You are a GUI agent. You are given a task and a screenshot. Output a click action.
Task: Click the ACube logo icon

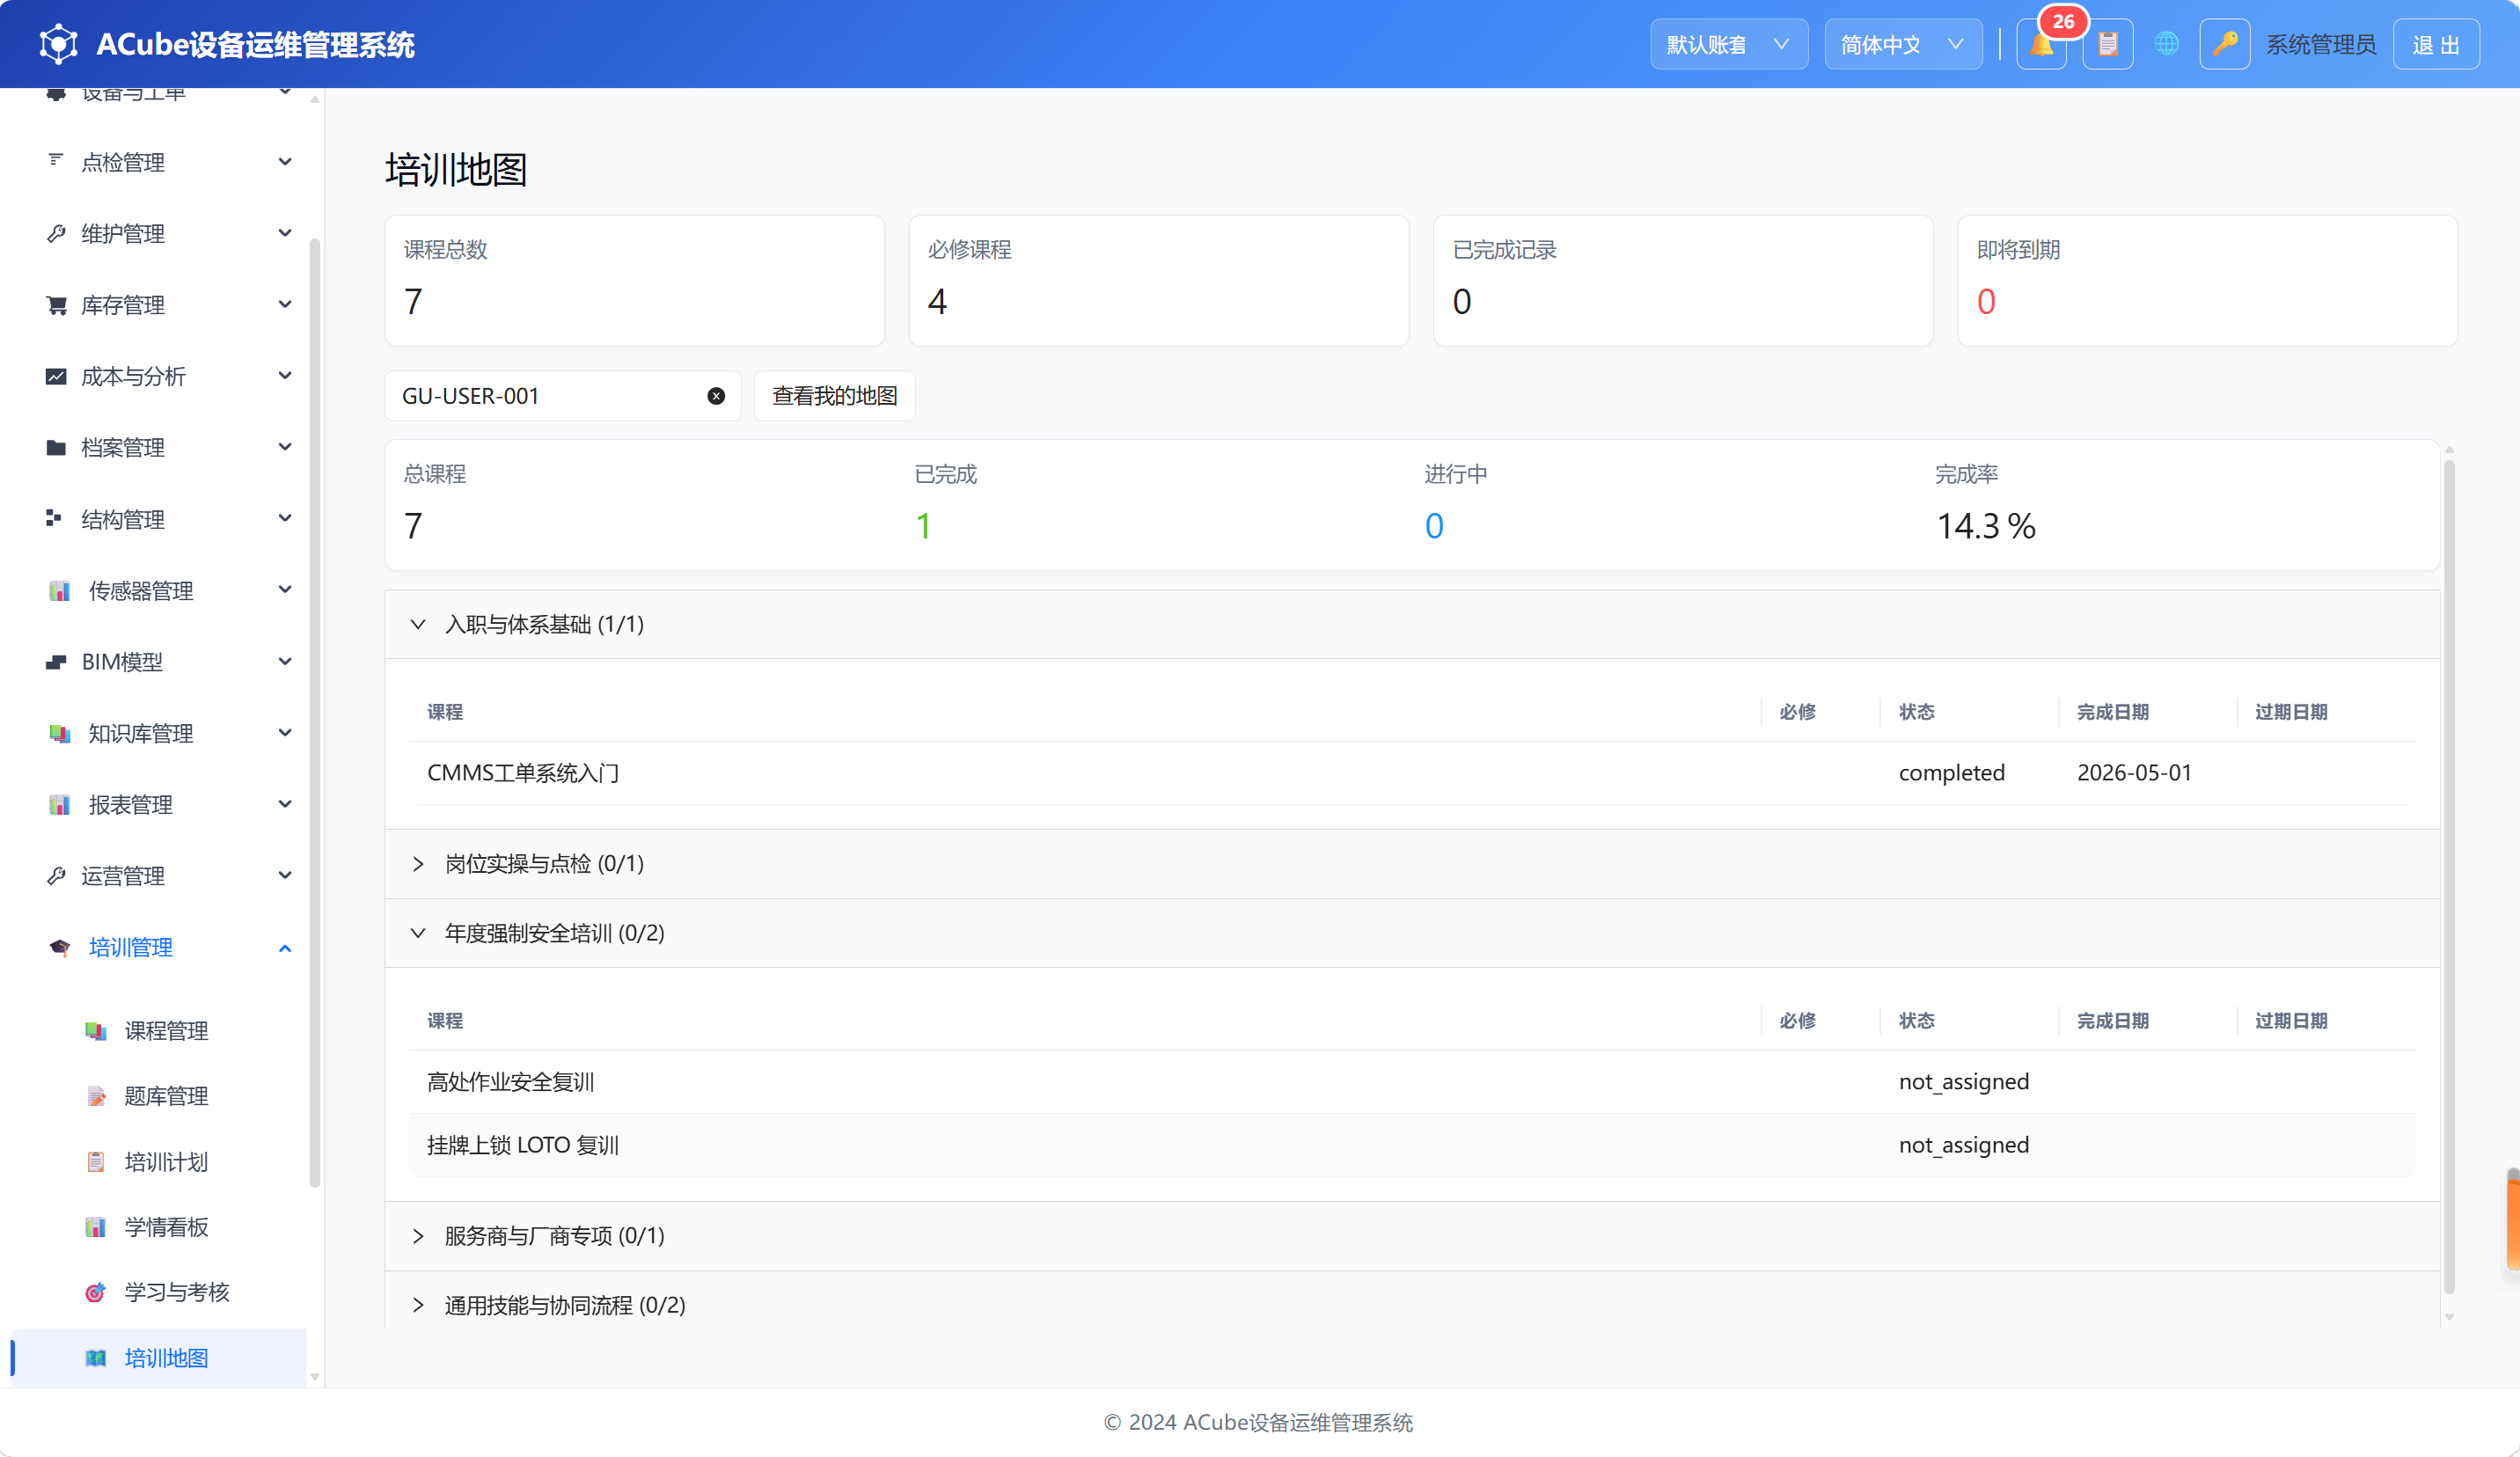click(58, 44)
